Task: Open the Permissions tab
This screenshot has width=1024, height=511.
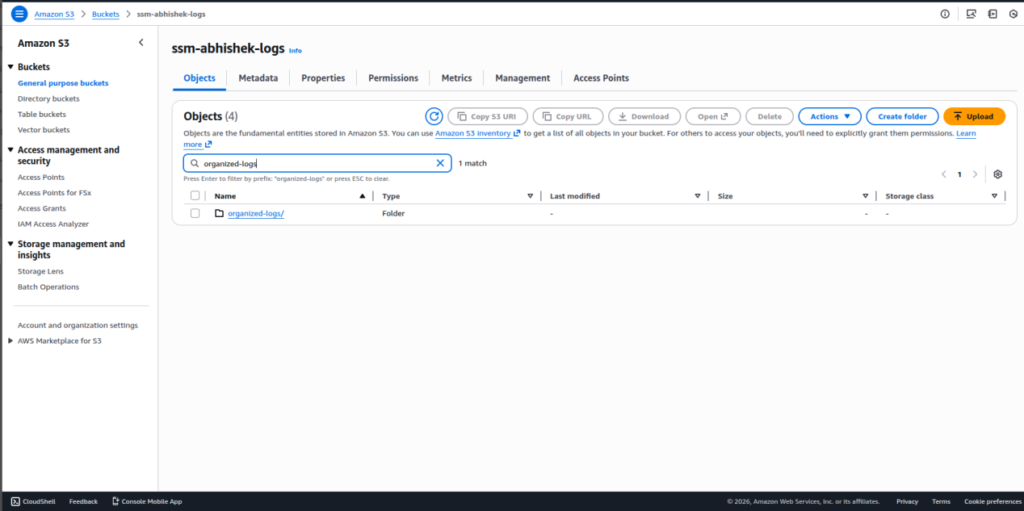Action: coord(393,78)
